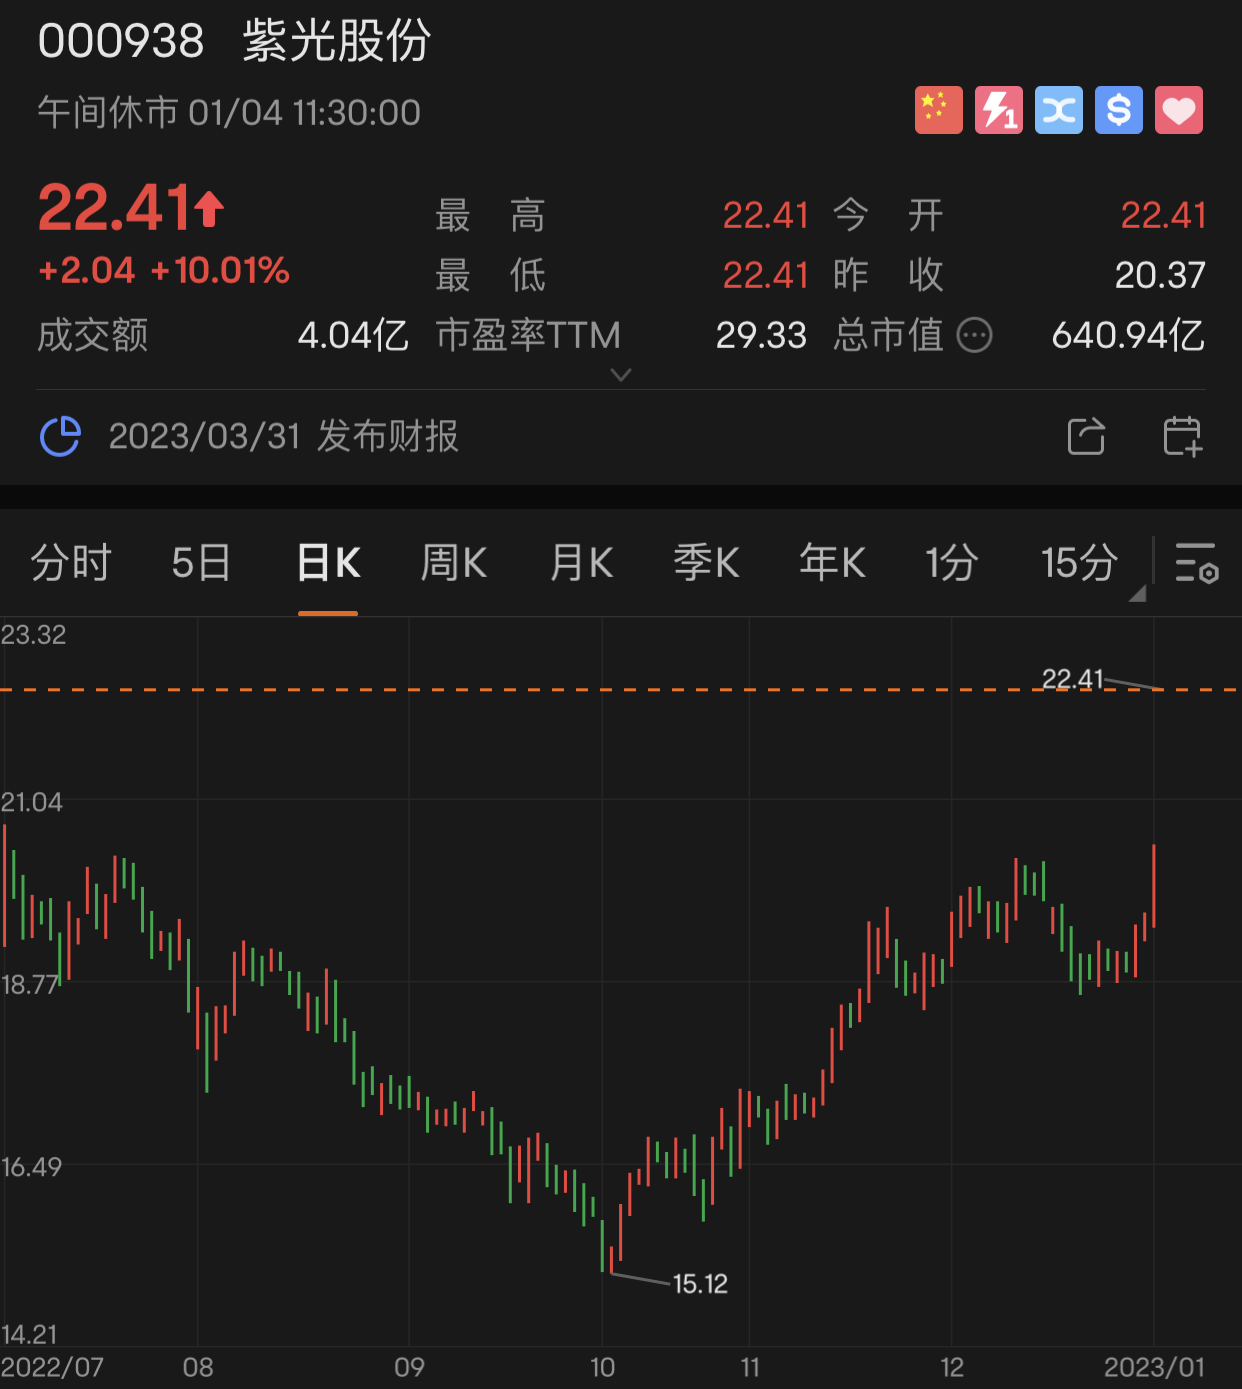Tap the 2023/01 date axis label

pyautogui.click(x=1154, y=1367)
